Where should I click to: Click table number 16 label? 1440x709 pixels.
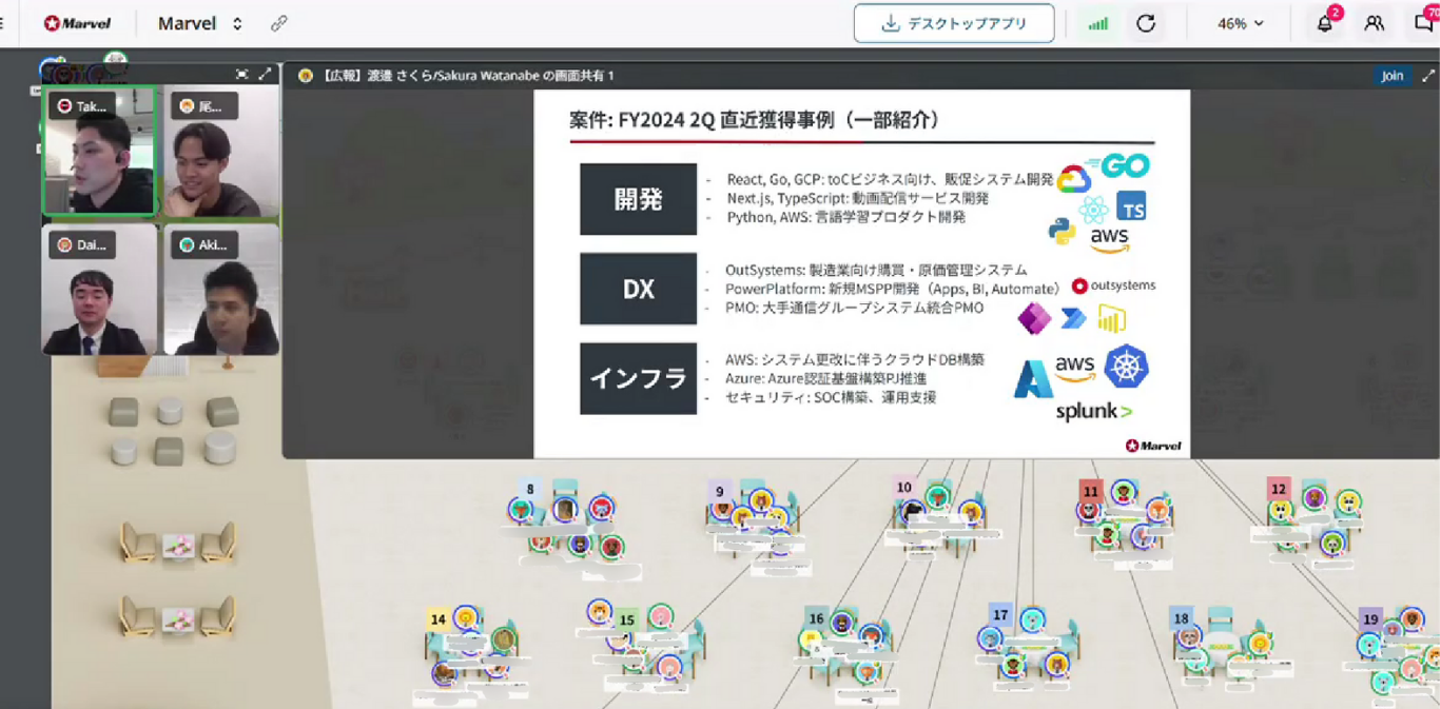816,618
